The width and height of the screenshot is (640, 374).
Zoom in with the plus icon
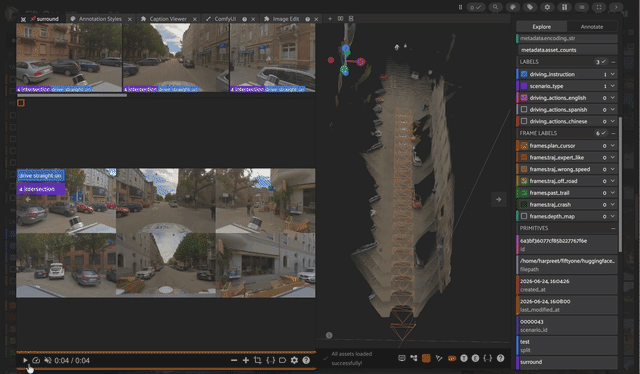tap(246, 360)
